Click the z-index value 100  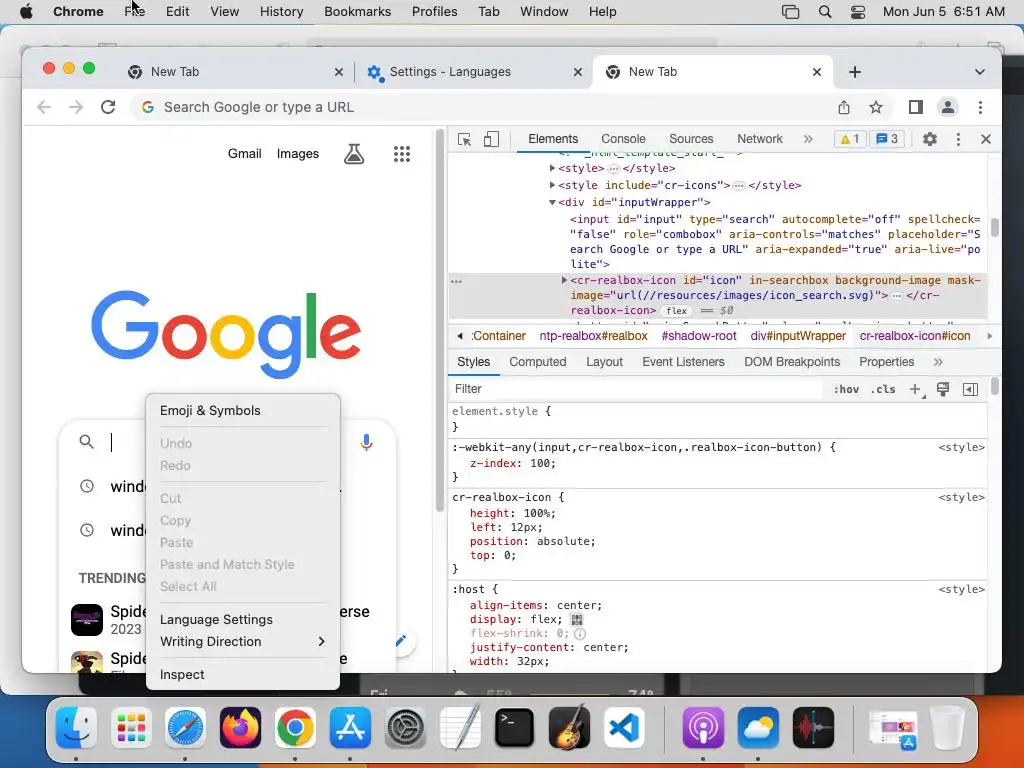pos(539,463)
